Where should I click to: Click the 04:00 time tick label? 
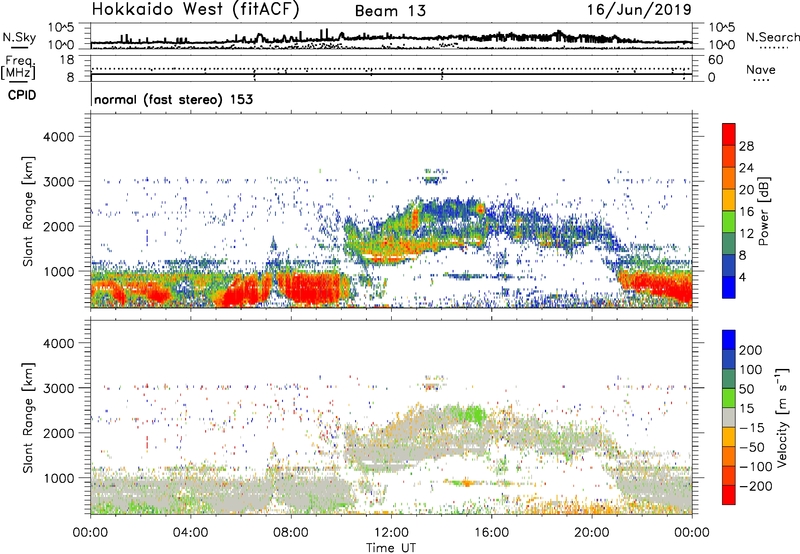pos(191,533)
